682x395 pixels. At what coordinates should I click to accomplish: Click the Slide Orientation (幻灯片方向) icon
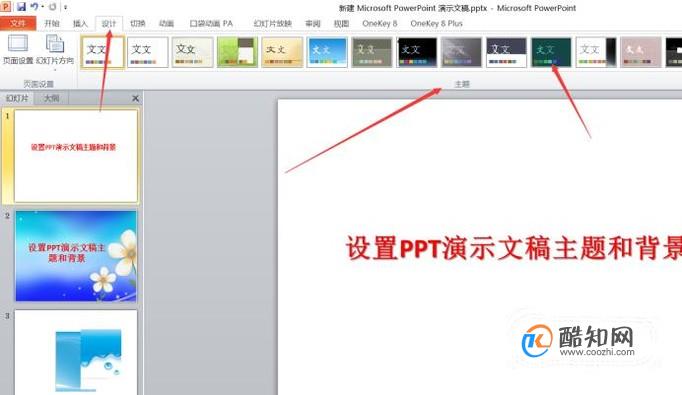click(55, 45)
